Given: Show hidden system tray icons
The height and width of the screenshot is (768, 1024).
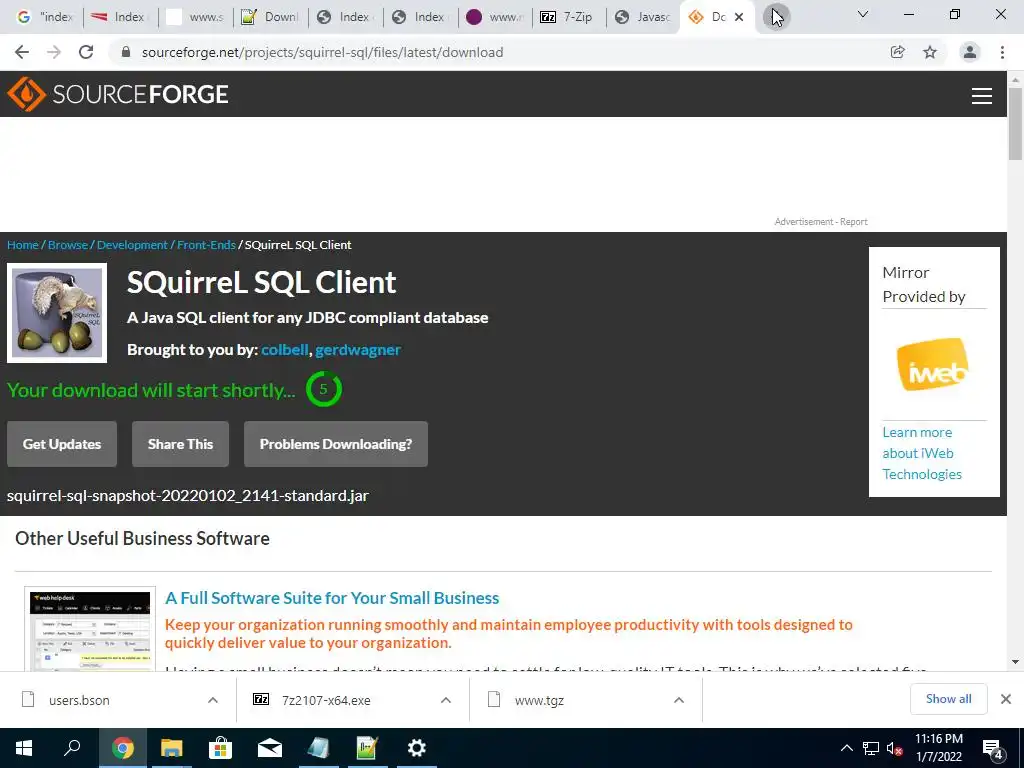Looking at the screenshot, I should coord(846,748).
